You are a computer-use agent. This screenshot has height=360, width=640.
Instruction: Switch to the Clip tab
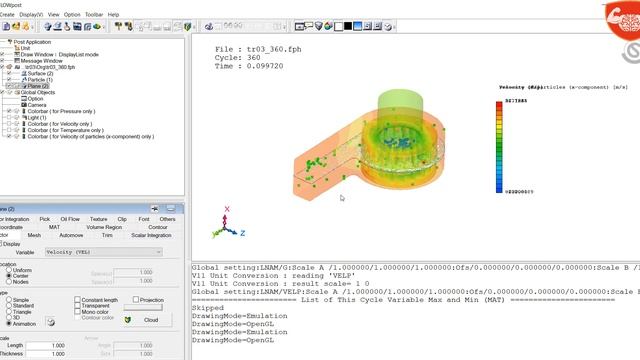coord(122,219)
